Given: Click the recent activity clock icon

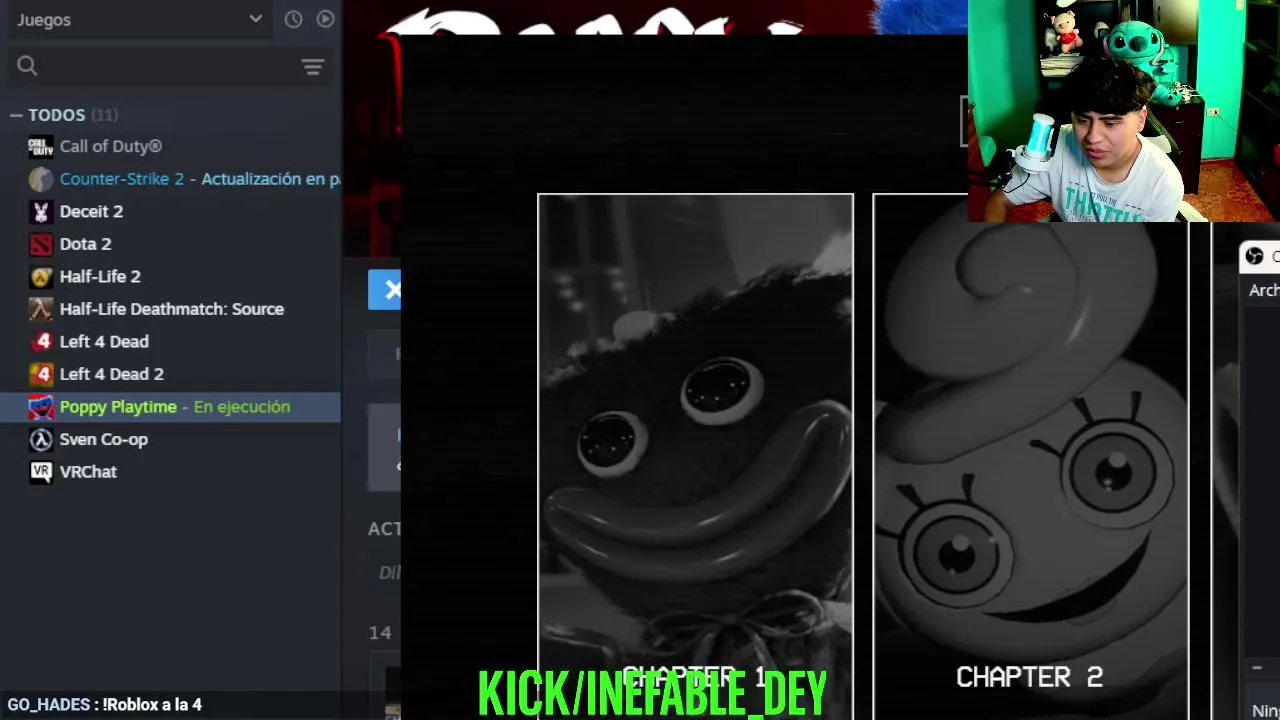Looking at the screenshot, I should [x=293, y=19].
